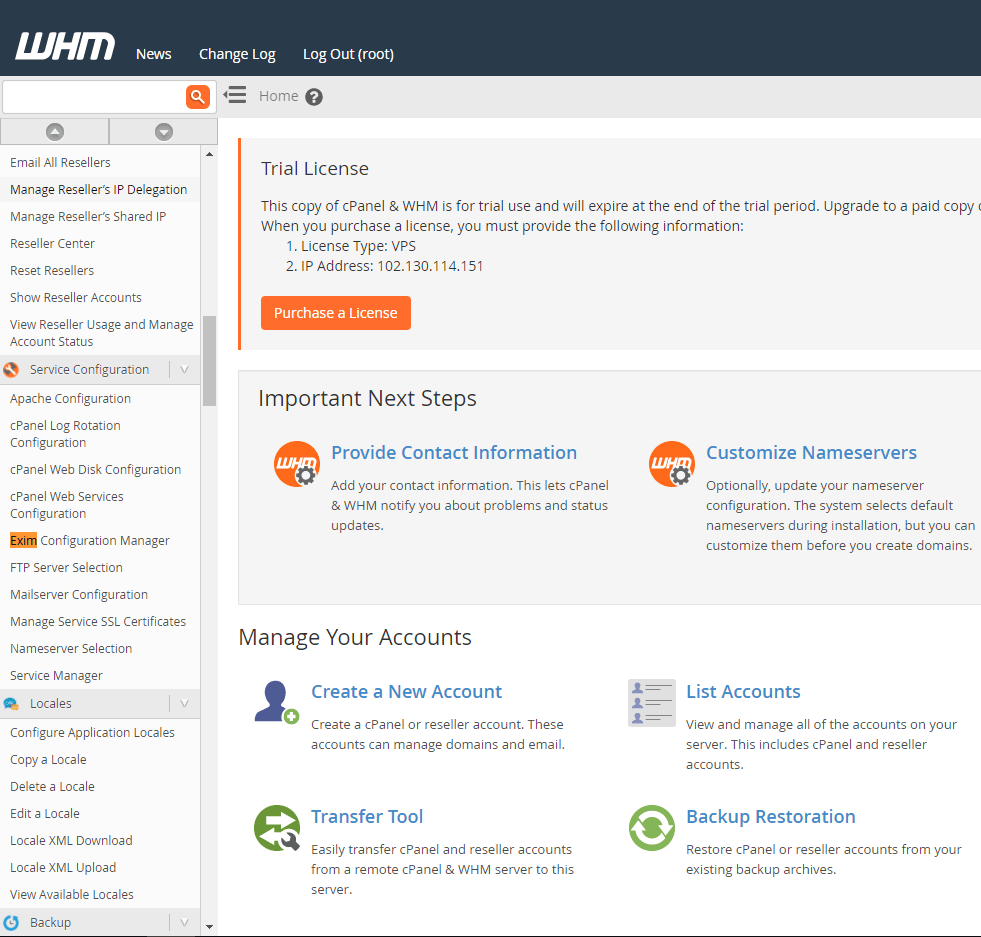Click the Provide Contact Information WHM icon

296,464
